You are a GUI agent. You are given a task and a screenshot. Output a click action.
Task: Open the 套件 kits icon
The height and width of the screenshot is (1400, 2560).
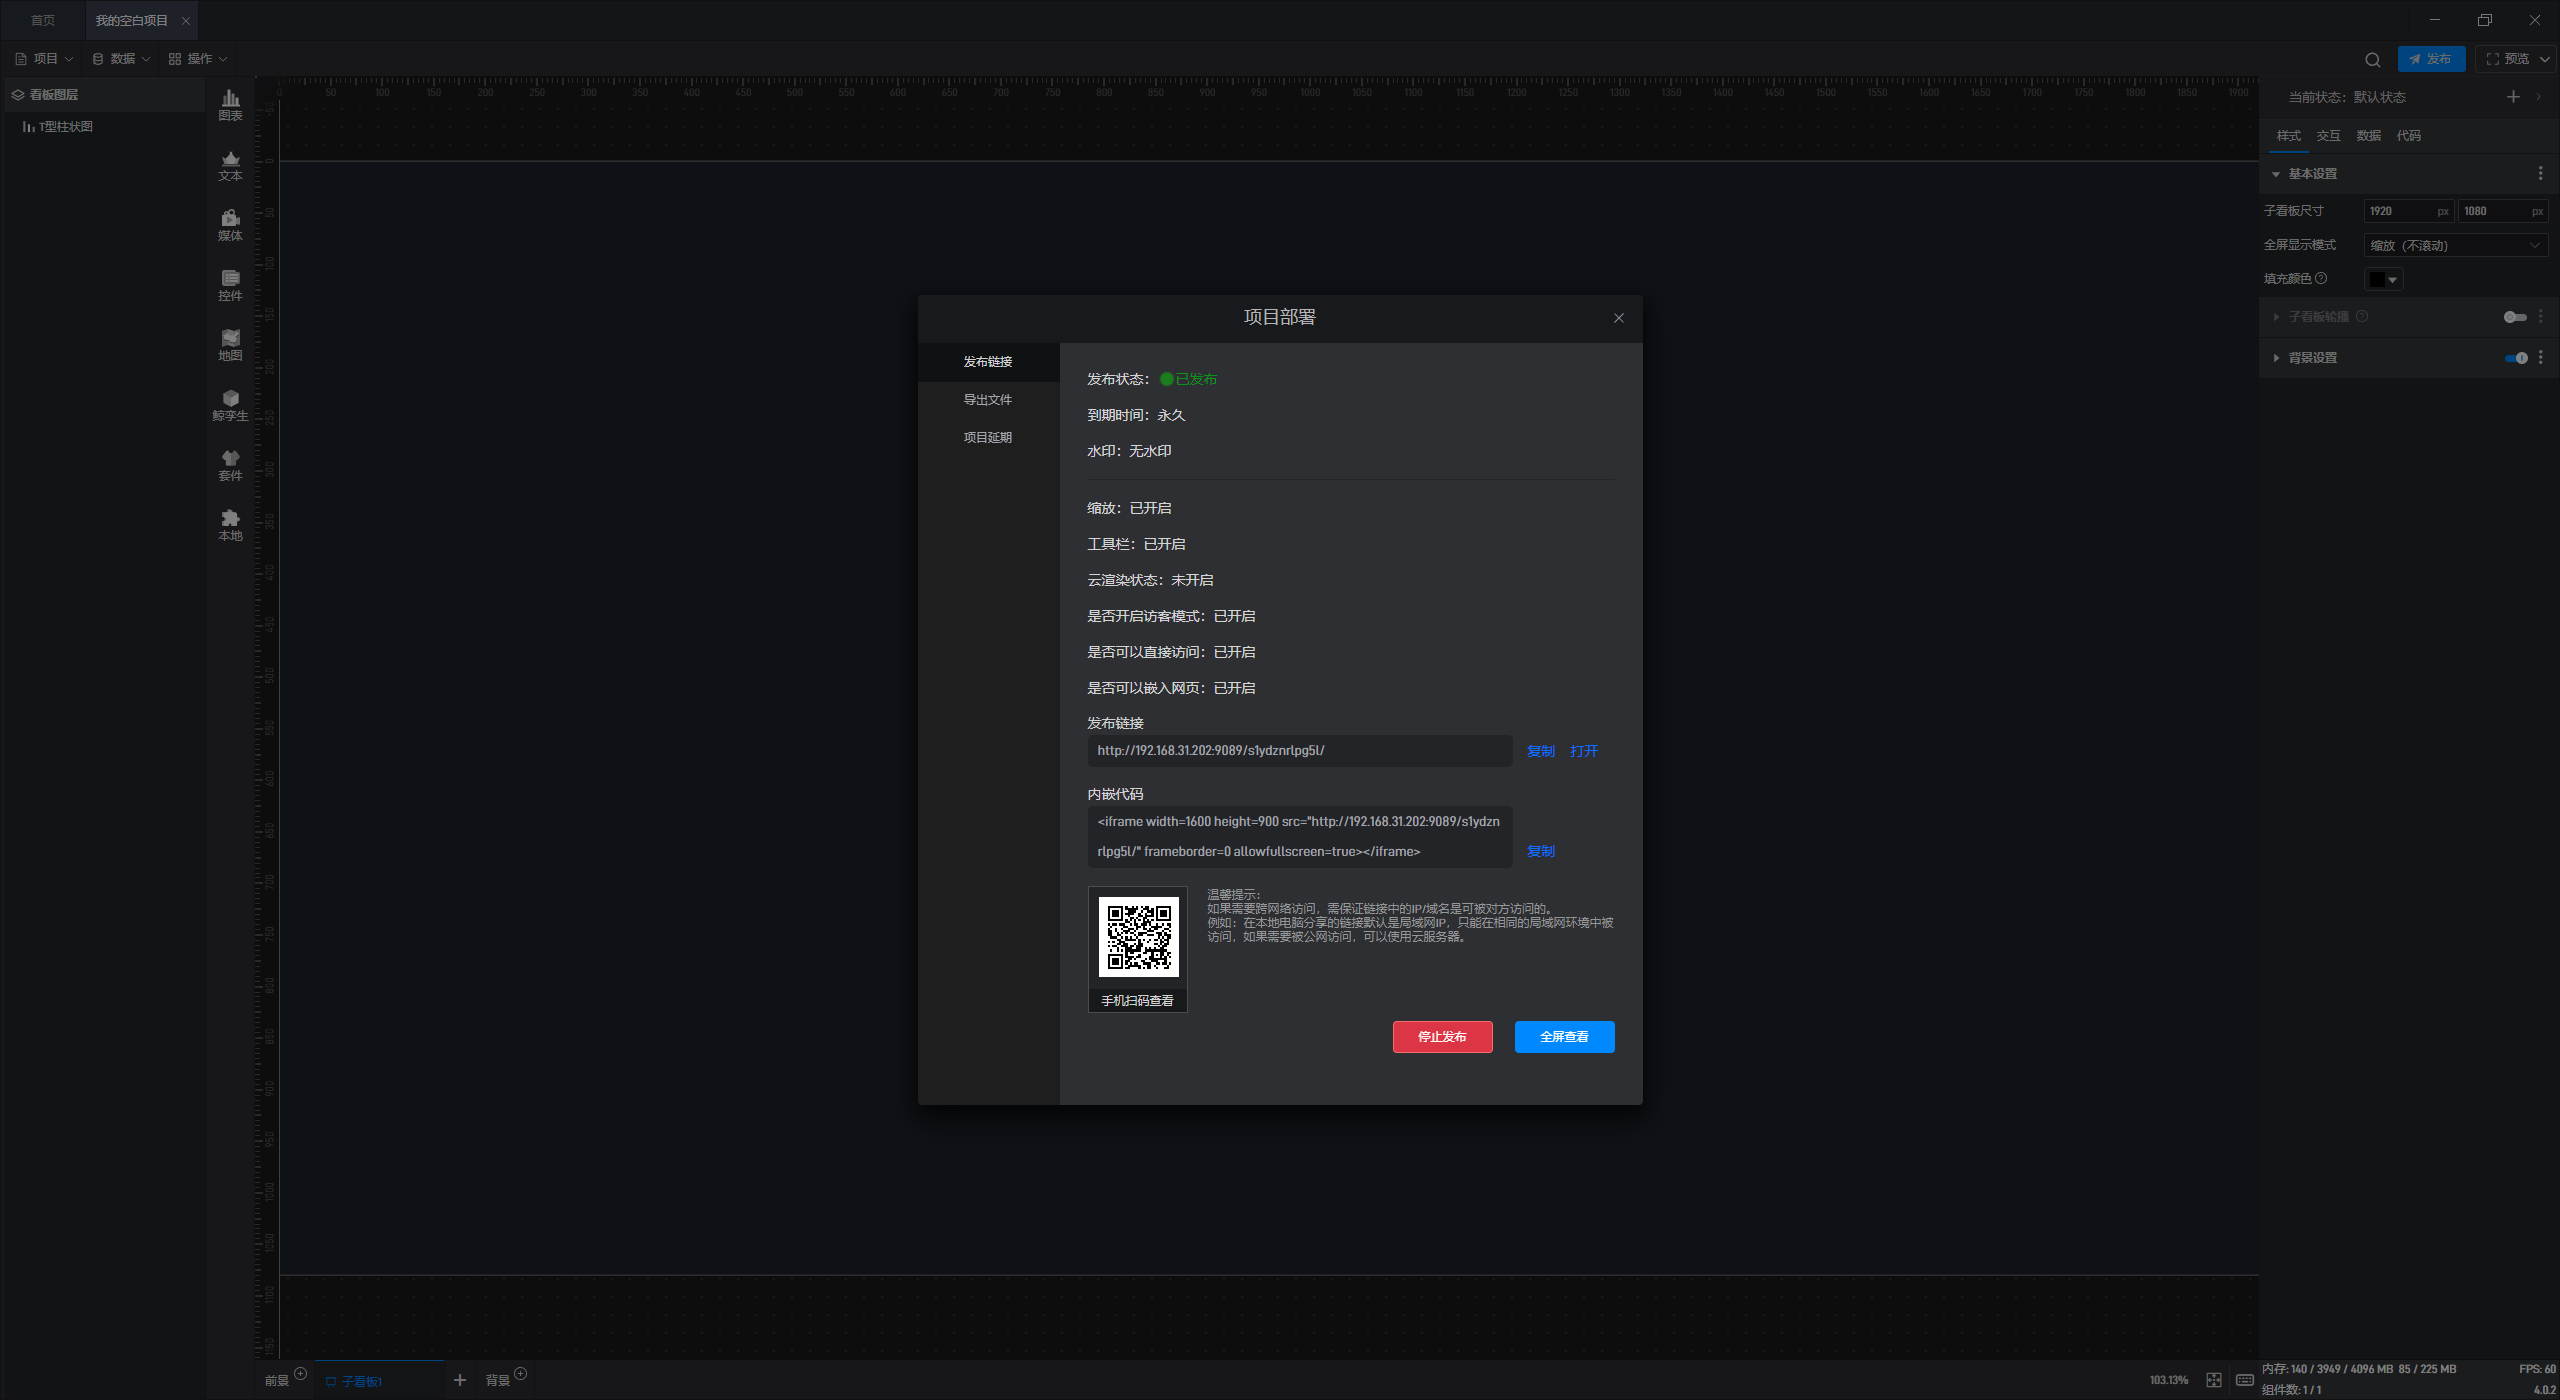(230, 464)
